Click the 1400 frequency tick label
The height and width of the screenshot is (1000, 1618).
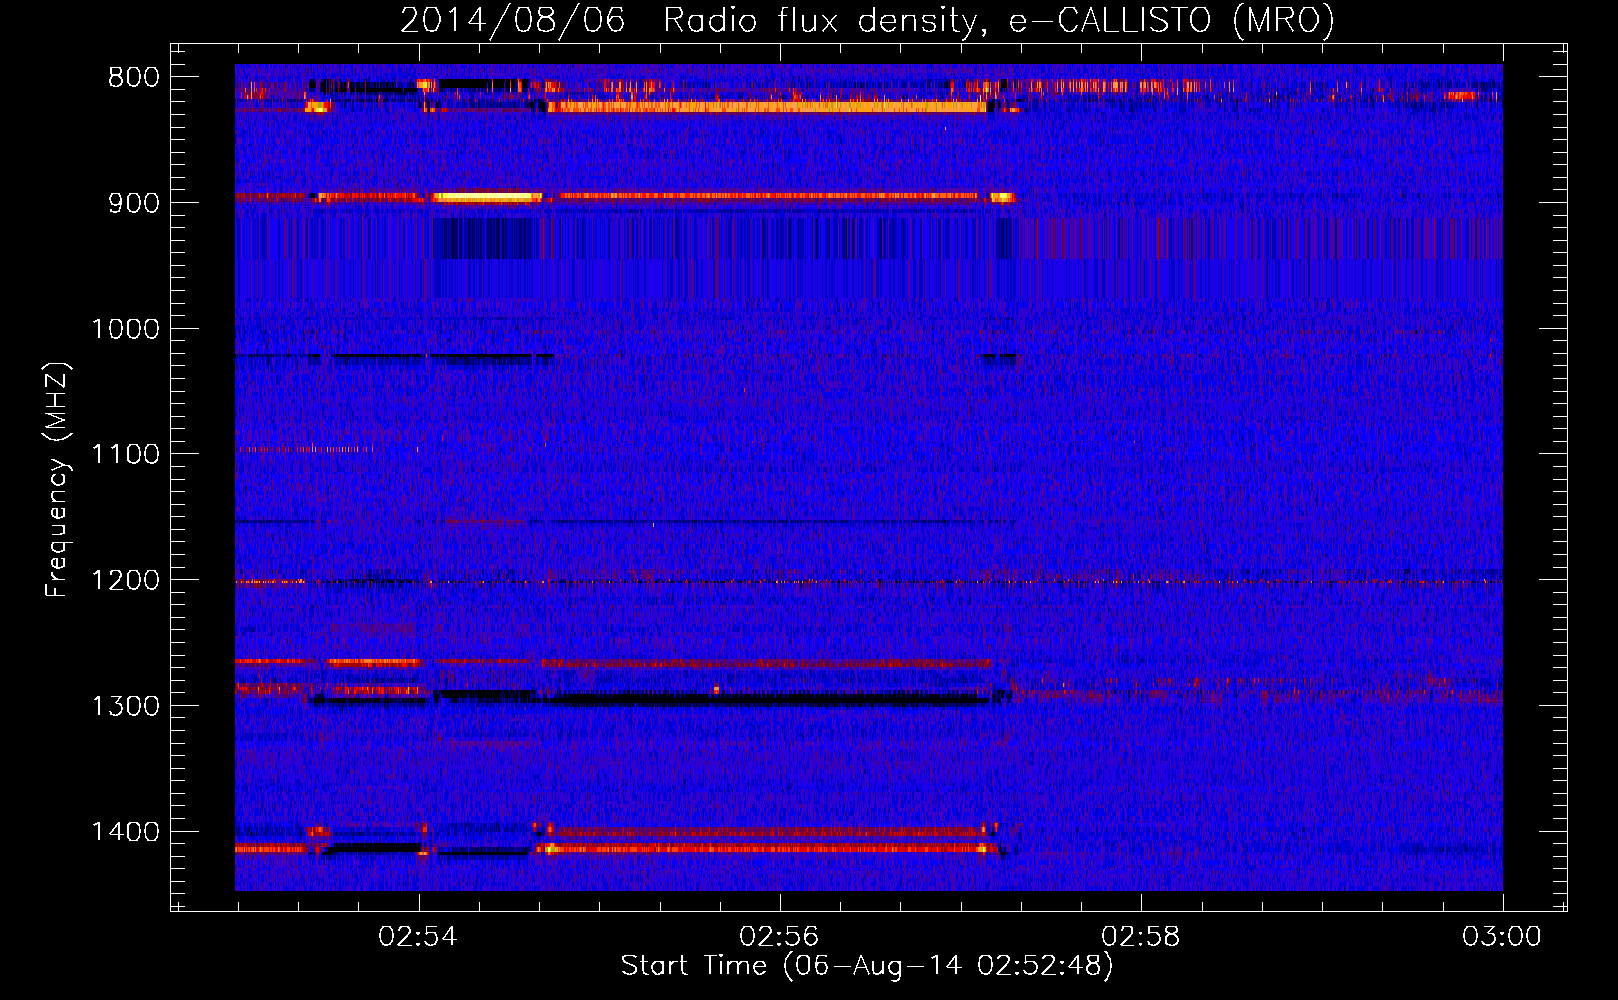(x=125, y=832)
